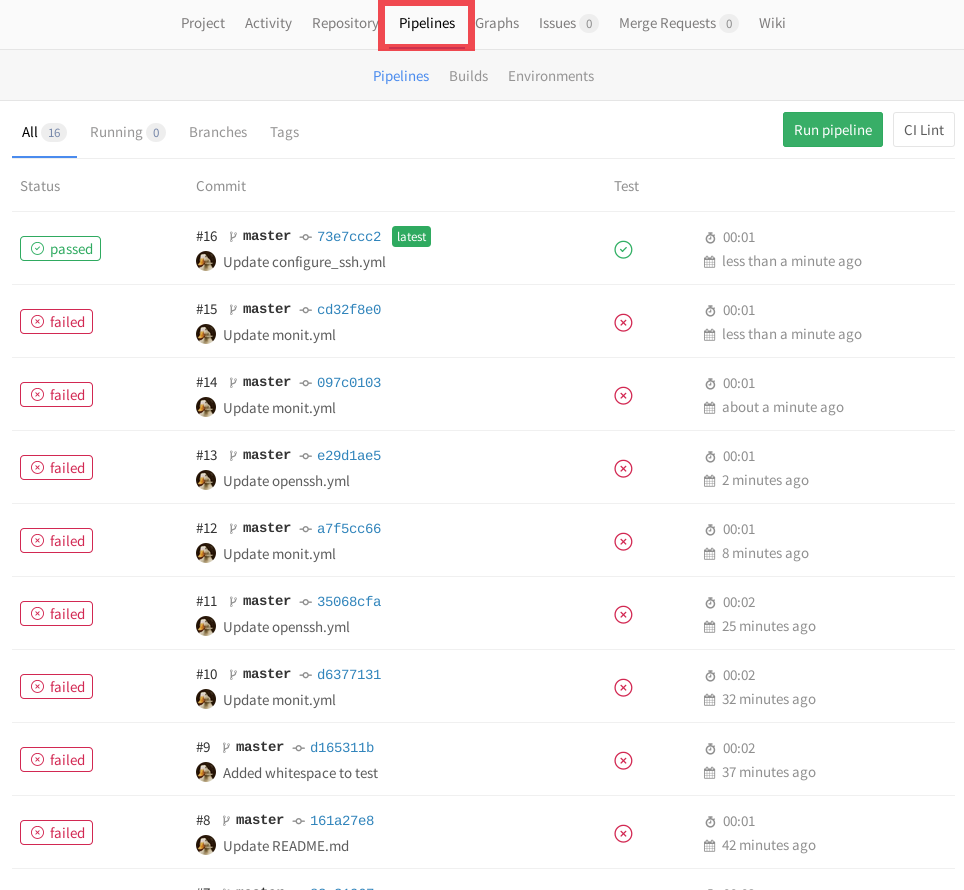This screenshot has height=890, width=964.
Task: Click the Run pipeline button
Action: click(832, 129)
